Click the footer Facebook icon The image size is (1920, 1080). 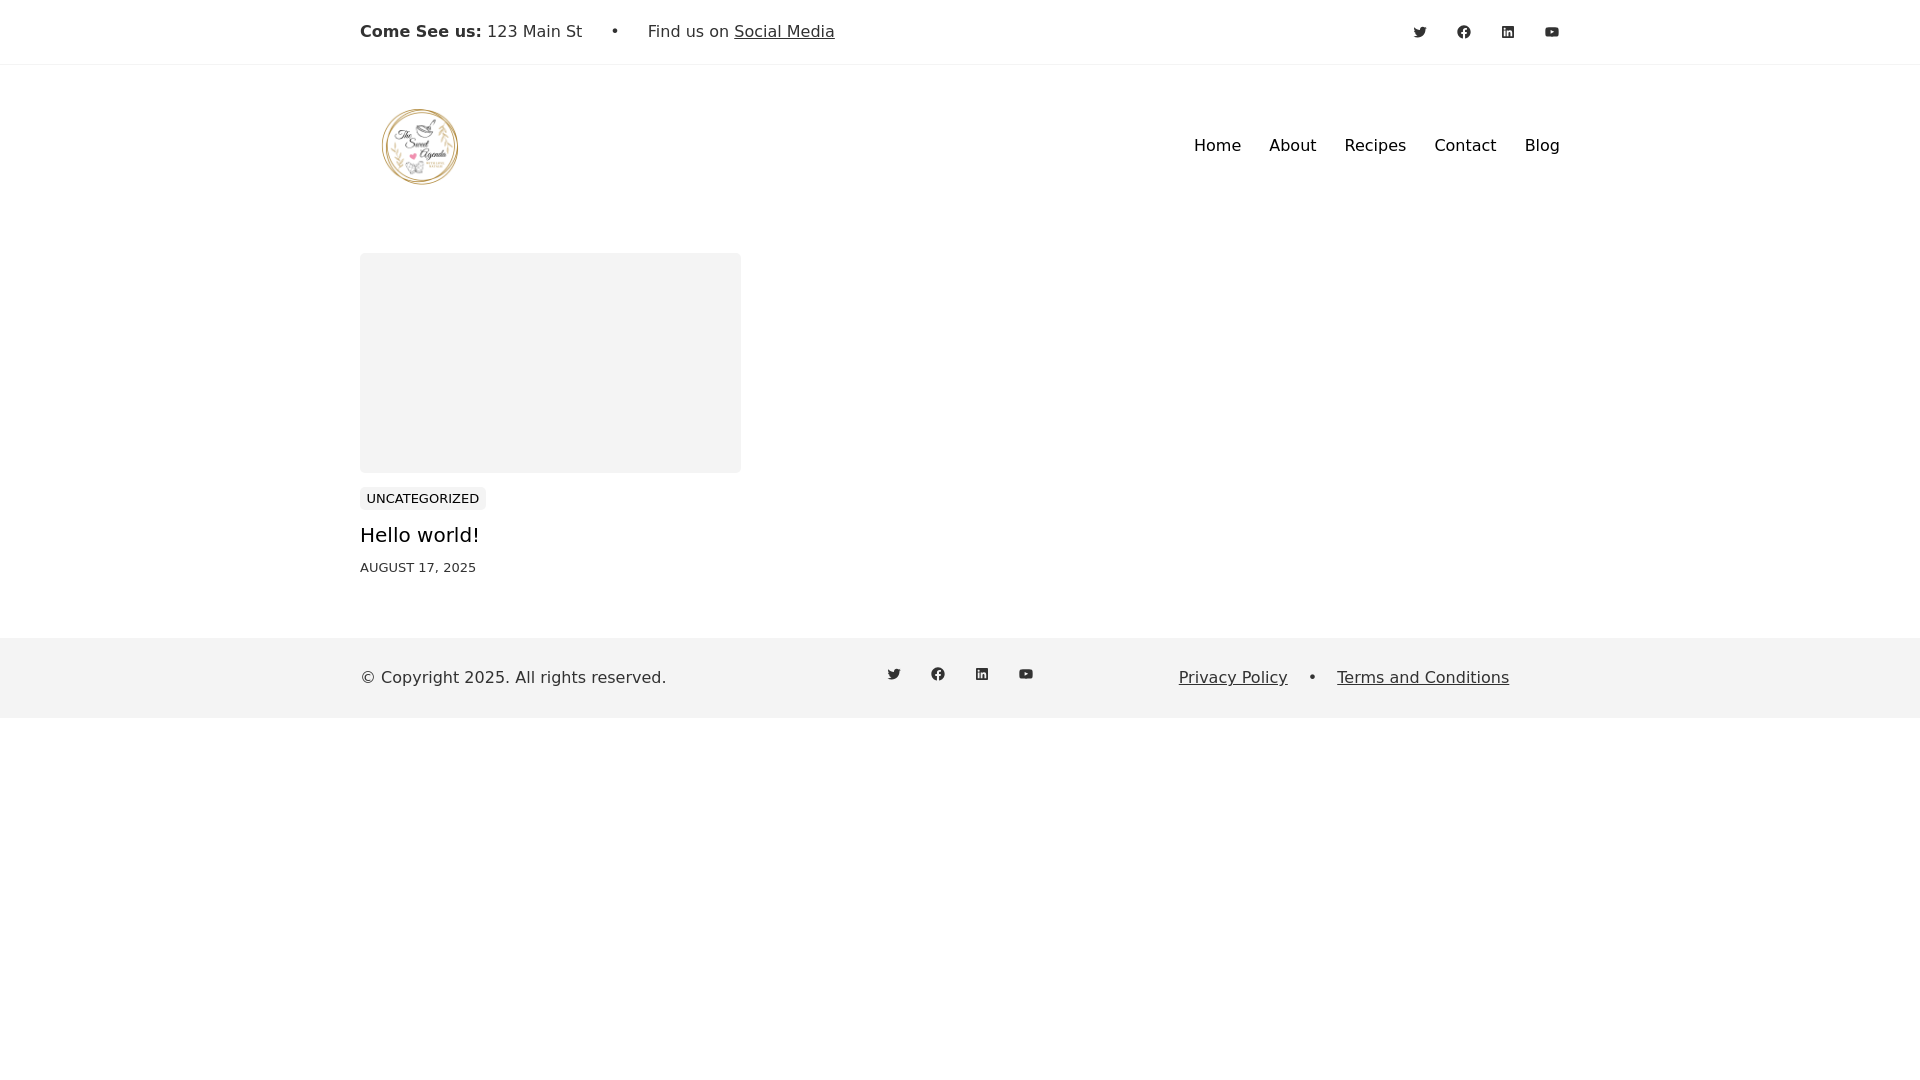tap(938, 674)
